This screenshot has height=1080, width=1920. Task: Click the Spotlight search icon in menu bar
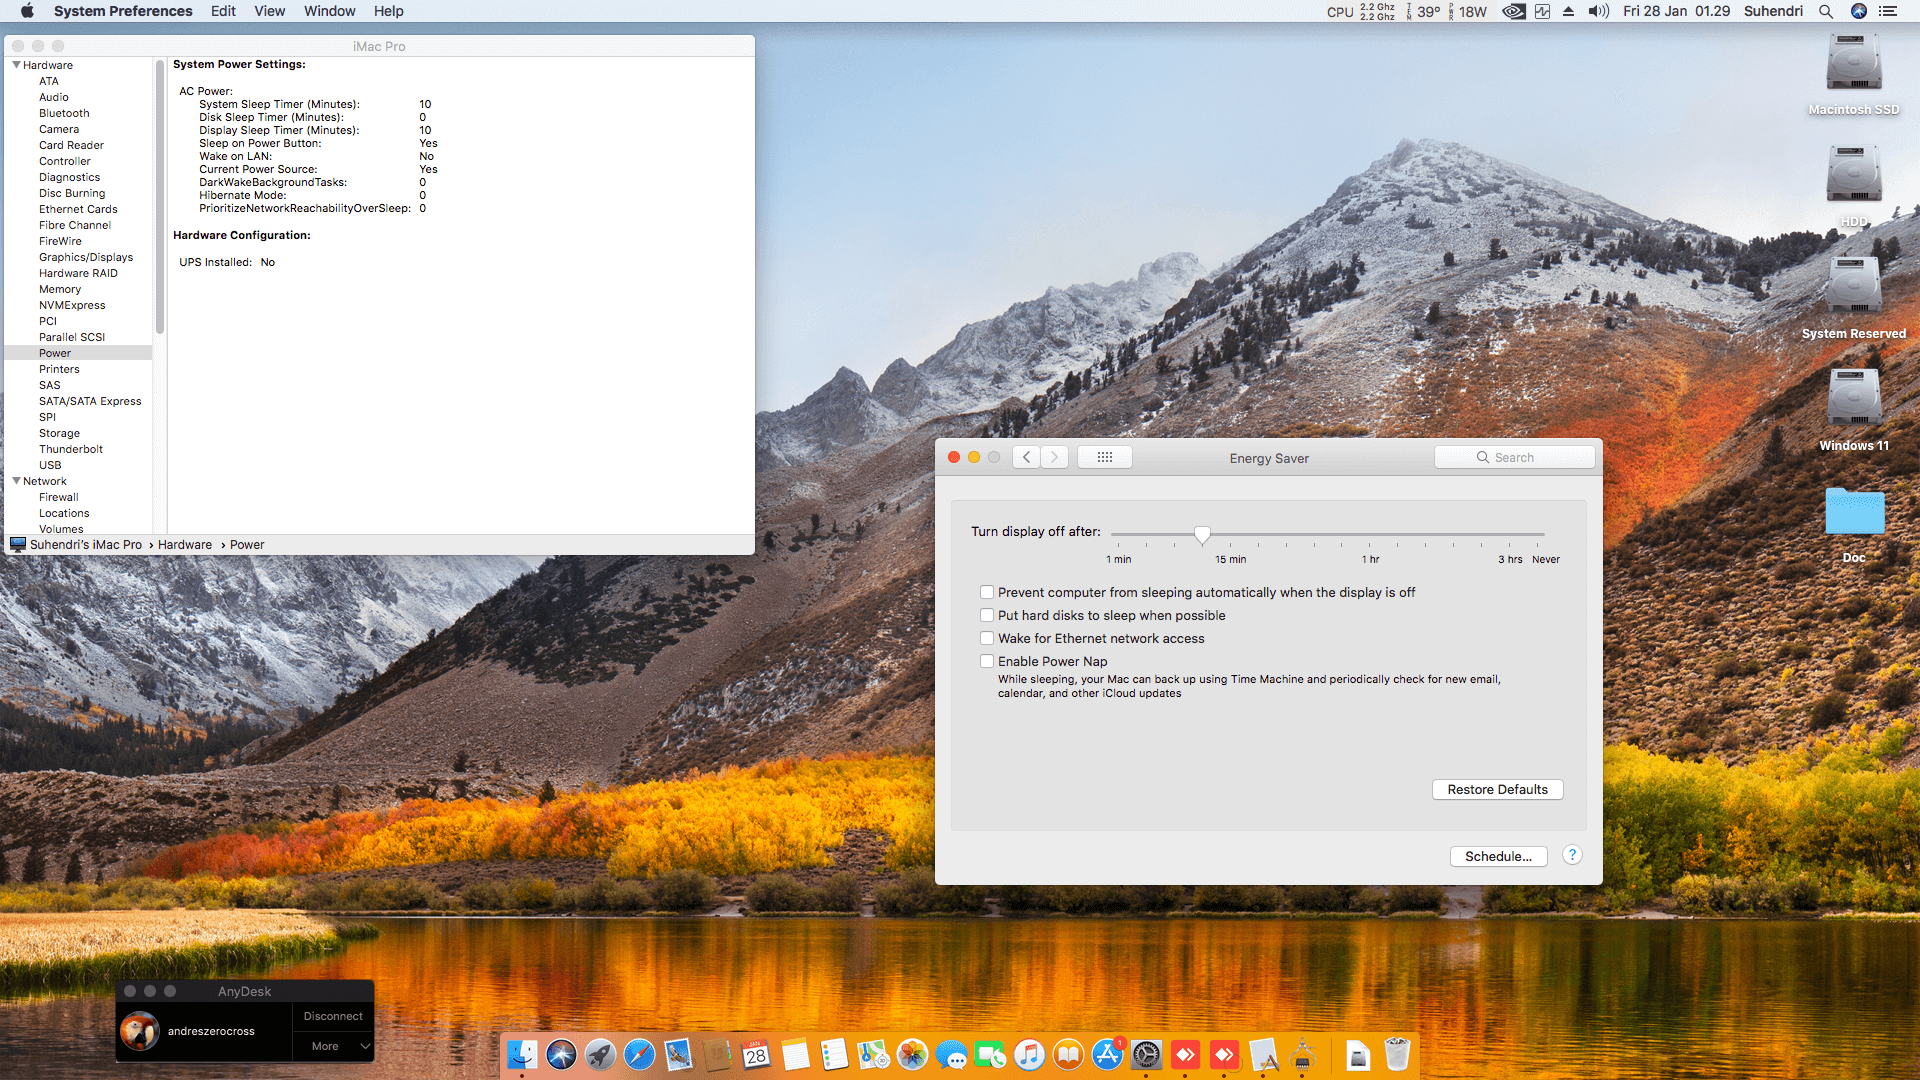1826,11
